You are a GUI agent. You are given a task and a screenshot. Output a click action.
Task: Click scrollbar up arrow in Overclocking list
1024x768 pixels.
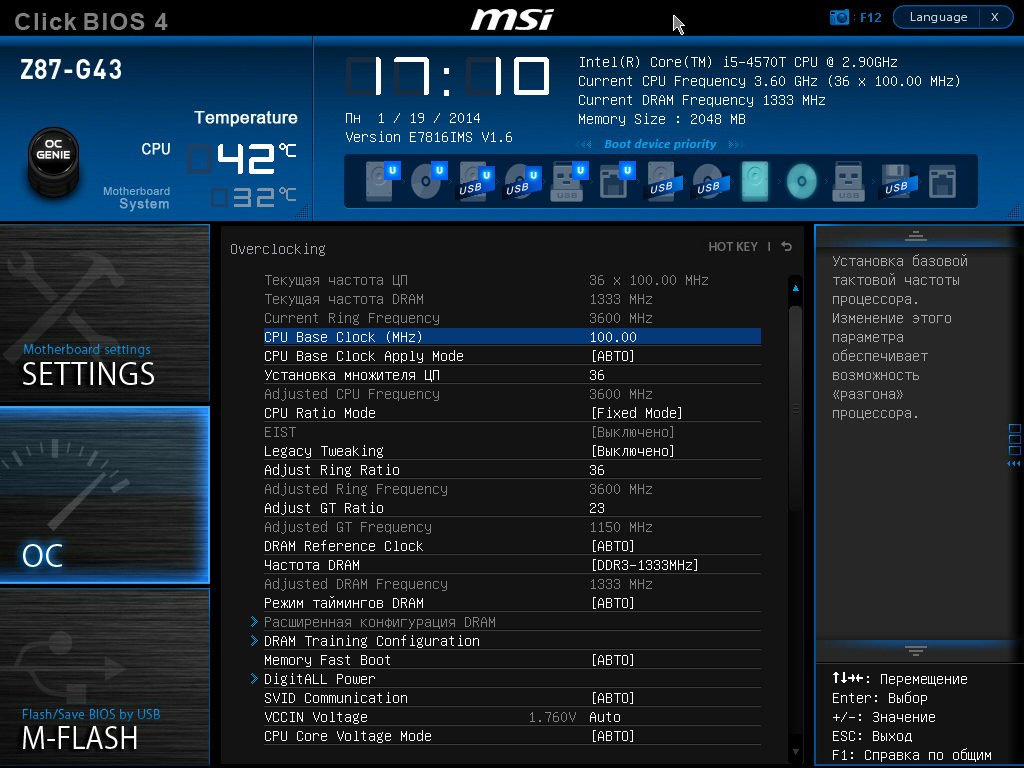(795, 287)
